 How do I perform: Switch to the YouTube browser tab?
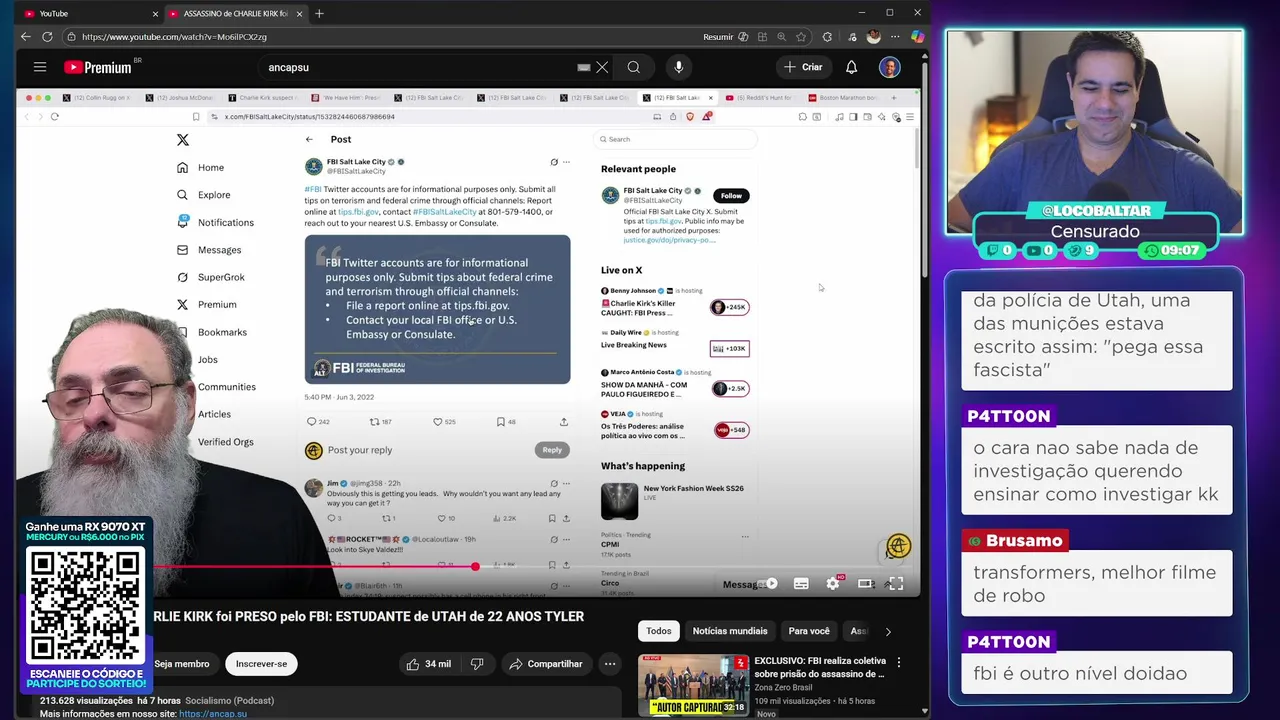point(90,14)
